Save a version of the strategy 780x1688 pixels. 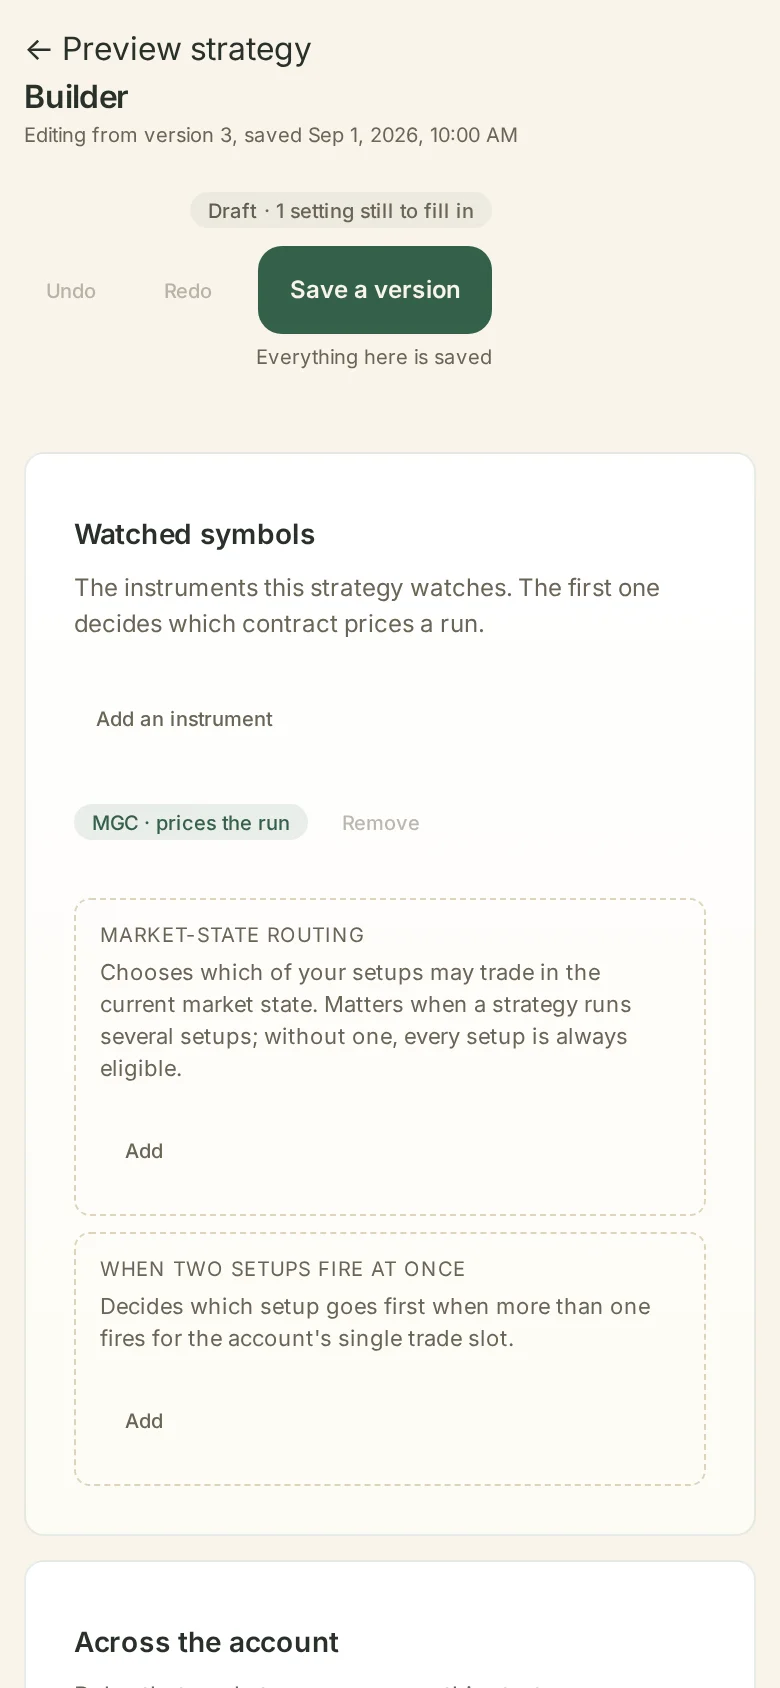pos(375,290)
